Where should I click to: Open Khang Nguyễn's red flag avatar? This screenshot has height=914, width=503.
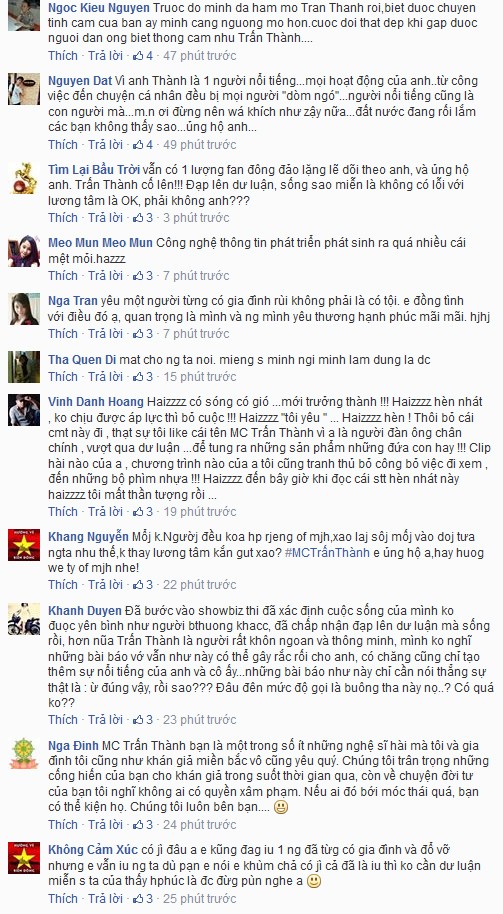point(24,545)
